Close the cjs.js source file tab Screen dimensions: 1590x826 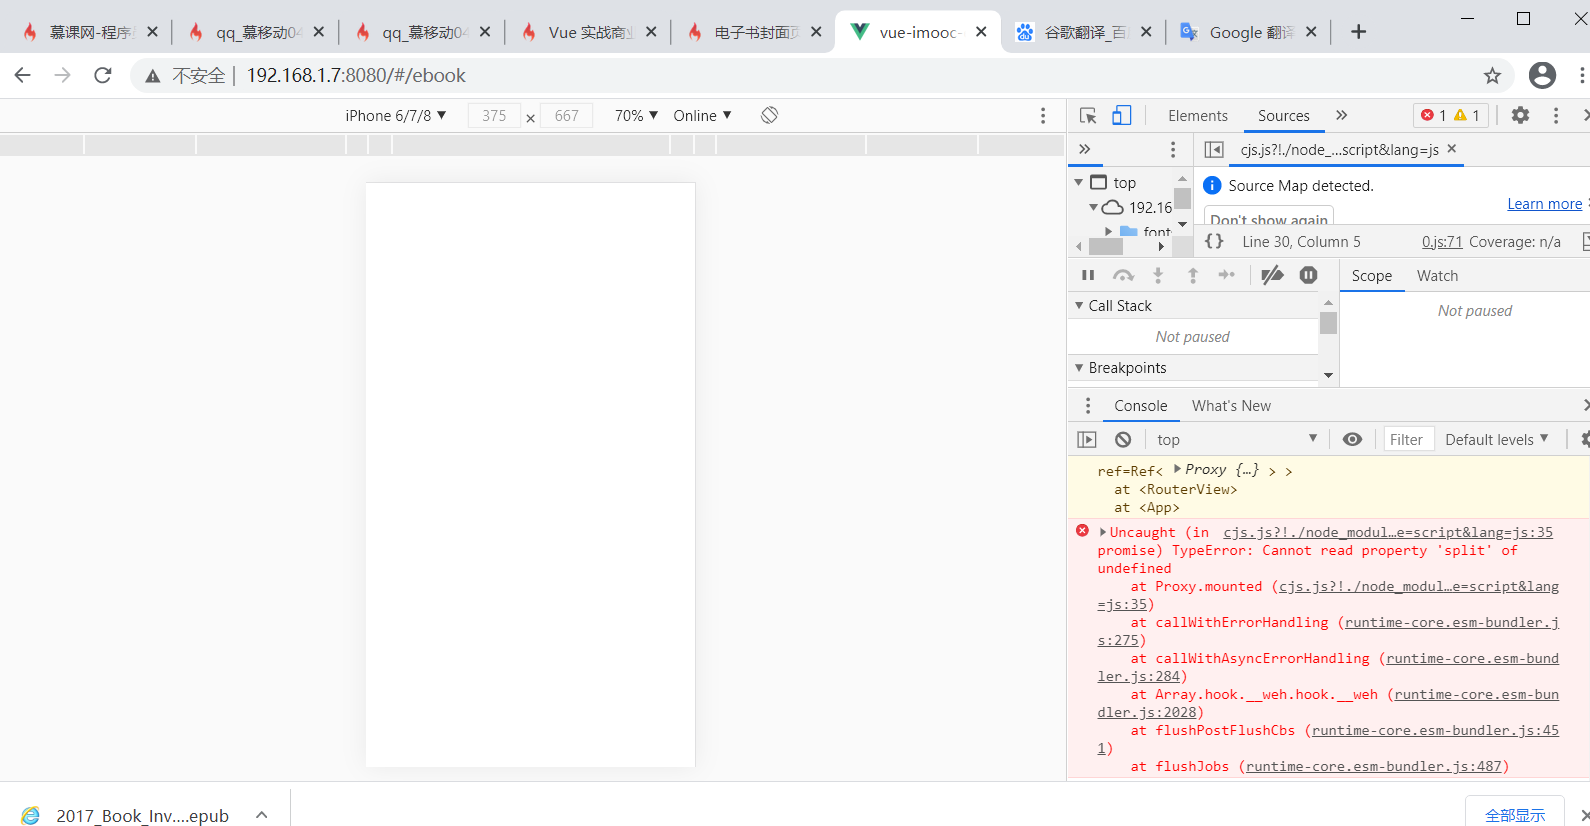click(1452, 149)
